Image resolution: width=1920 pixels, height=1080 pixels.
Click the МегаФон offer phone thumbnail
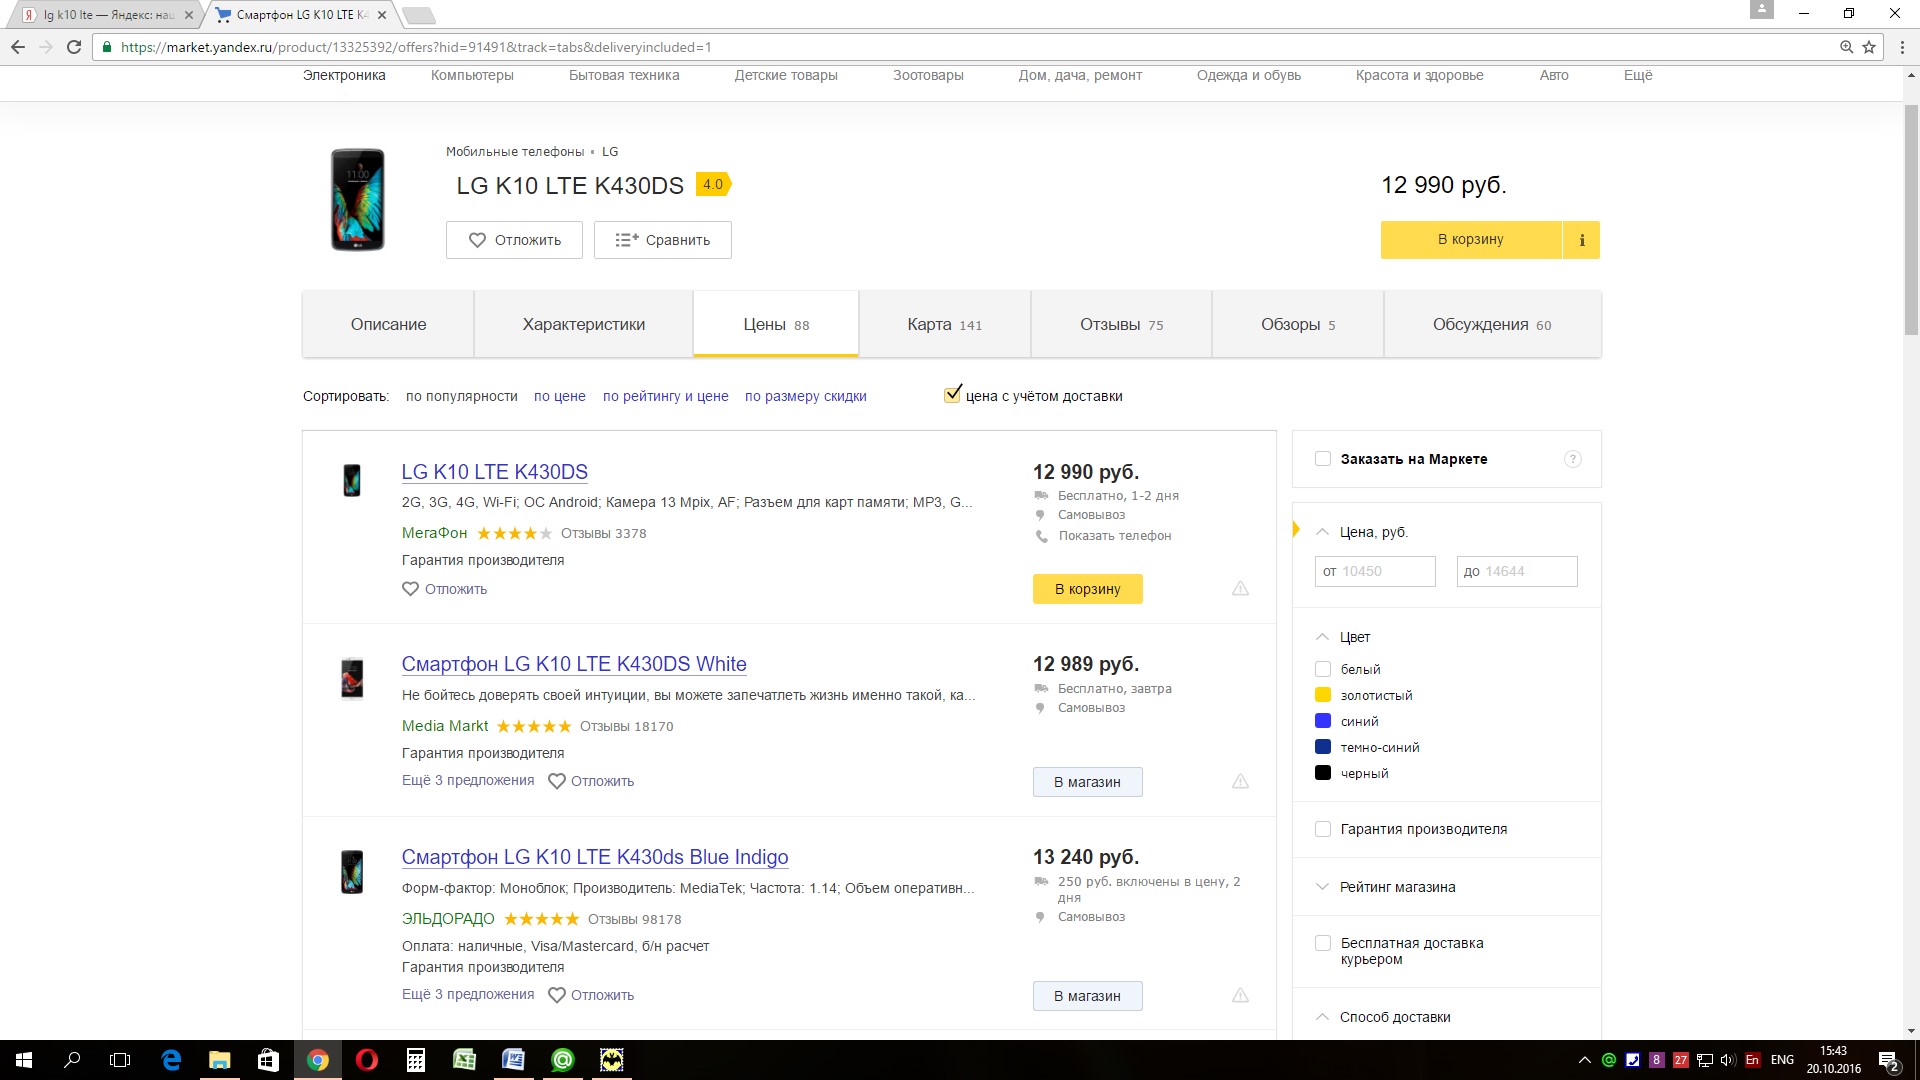coord(352,480)
